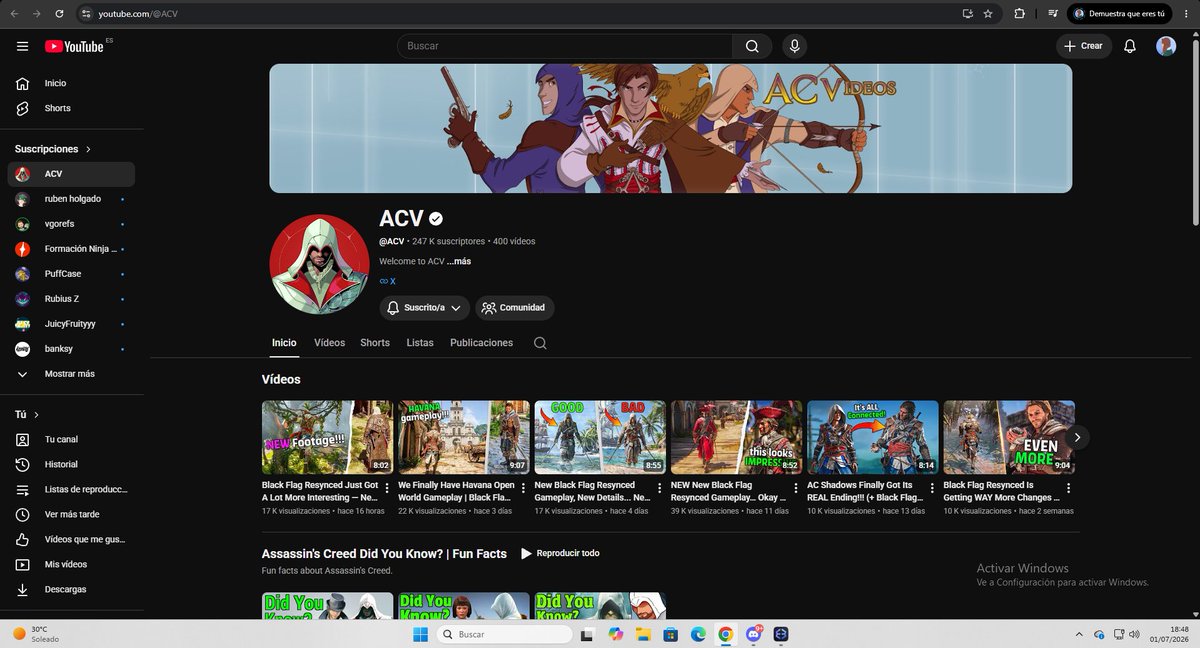
Task: Open PuffCase subscription channel
Action: (x=71, y=273)
